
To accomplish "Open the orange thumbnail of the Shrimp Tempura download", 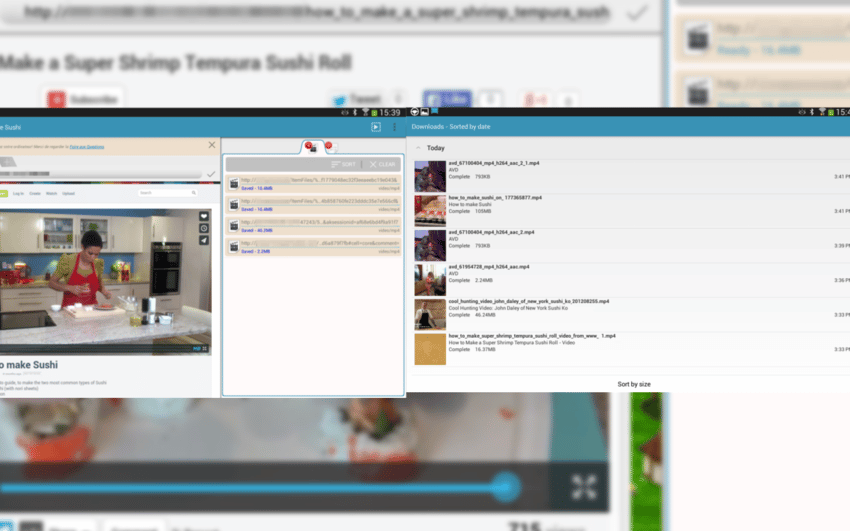I will point(430,349).
